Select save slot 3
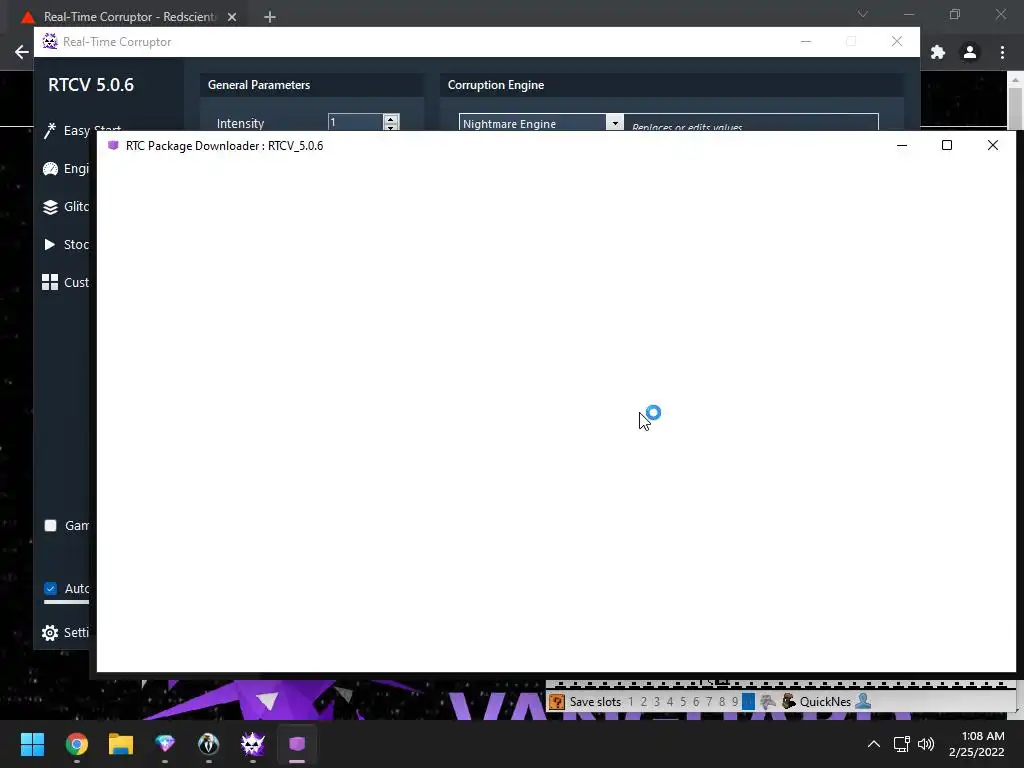1024x768 pixels. (657, 701)
